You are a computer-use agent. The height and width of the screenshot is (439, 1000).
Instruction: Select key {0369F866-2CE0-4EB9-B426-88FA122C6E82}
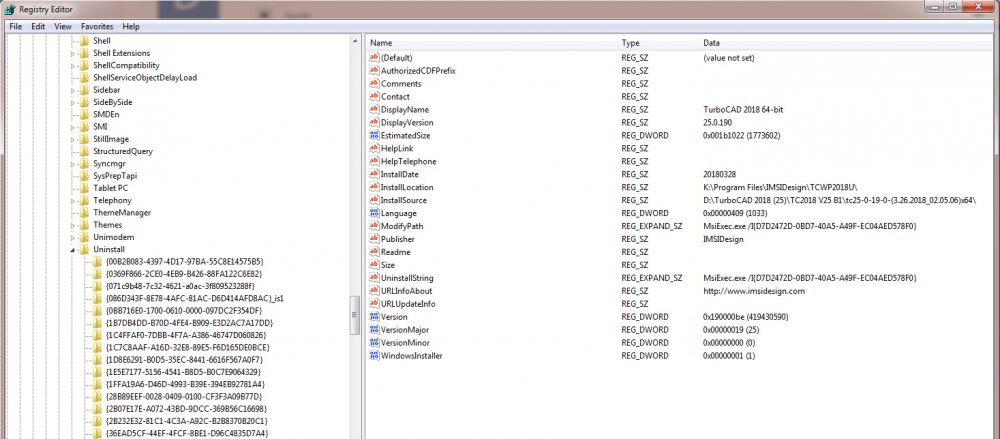pos(184,274)
